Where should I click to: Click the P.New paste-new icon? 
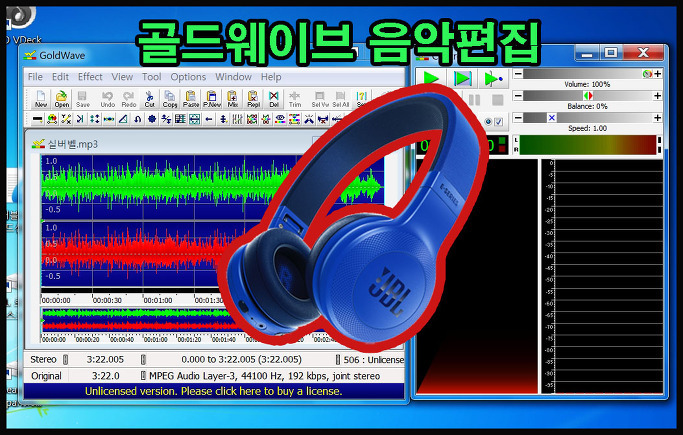point(212,99)
